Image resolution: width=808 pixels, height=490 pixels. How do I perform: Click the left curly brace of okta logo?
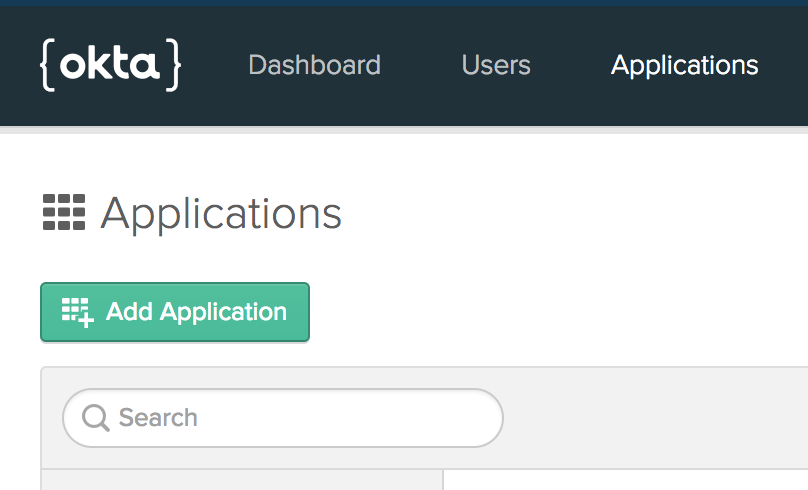pos(48,65)
